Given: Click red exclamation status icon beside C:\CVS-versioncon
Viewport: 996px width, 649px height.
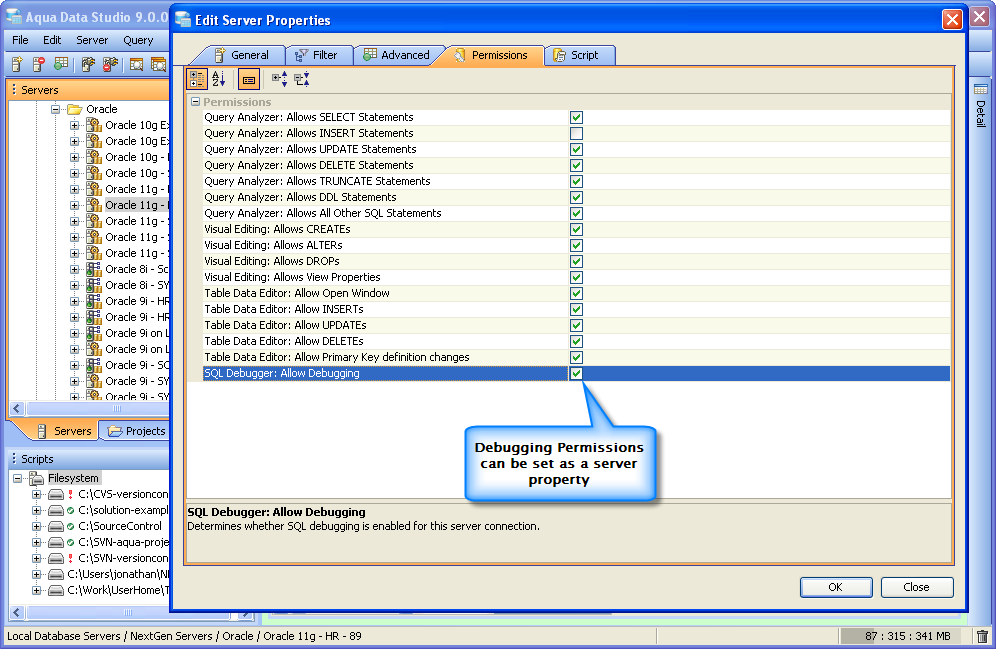Looking at the screenshot, I should click(70, 494).
